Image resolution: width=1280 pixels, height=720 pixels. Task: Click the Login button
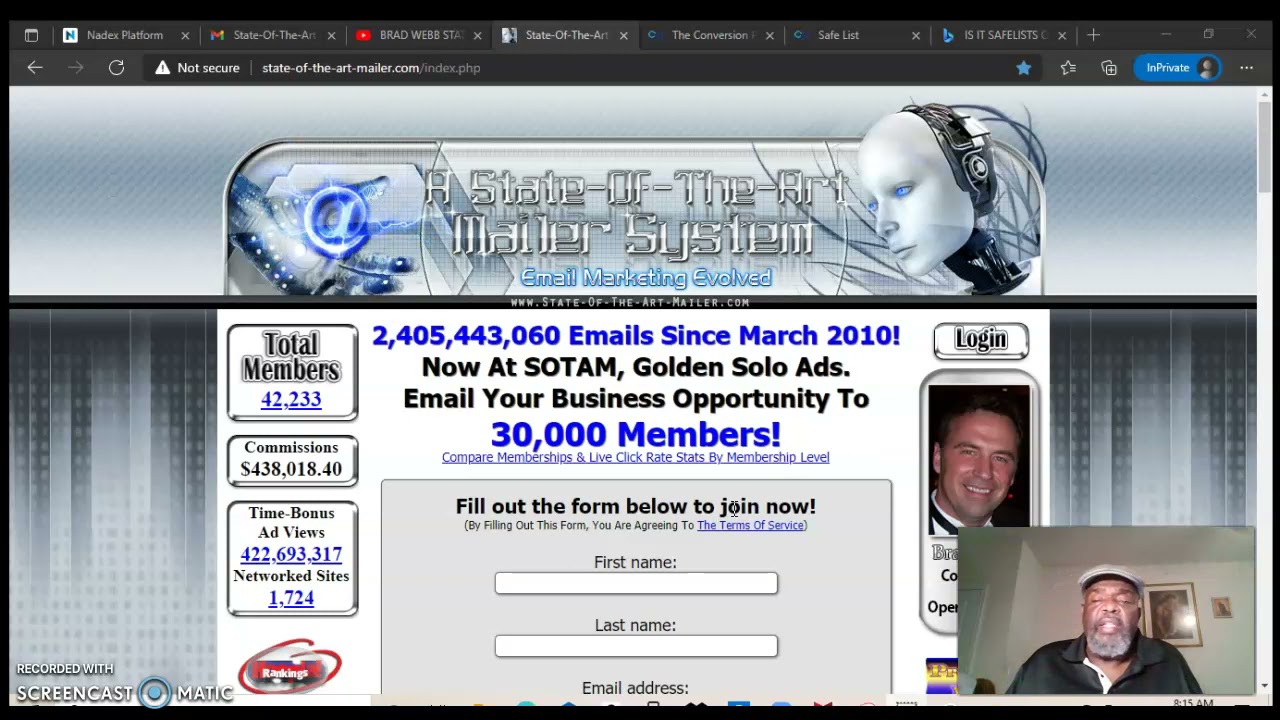point(981,340)
